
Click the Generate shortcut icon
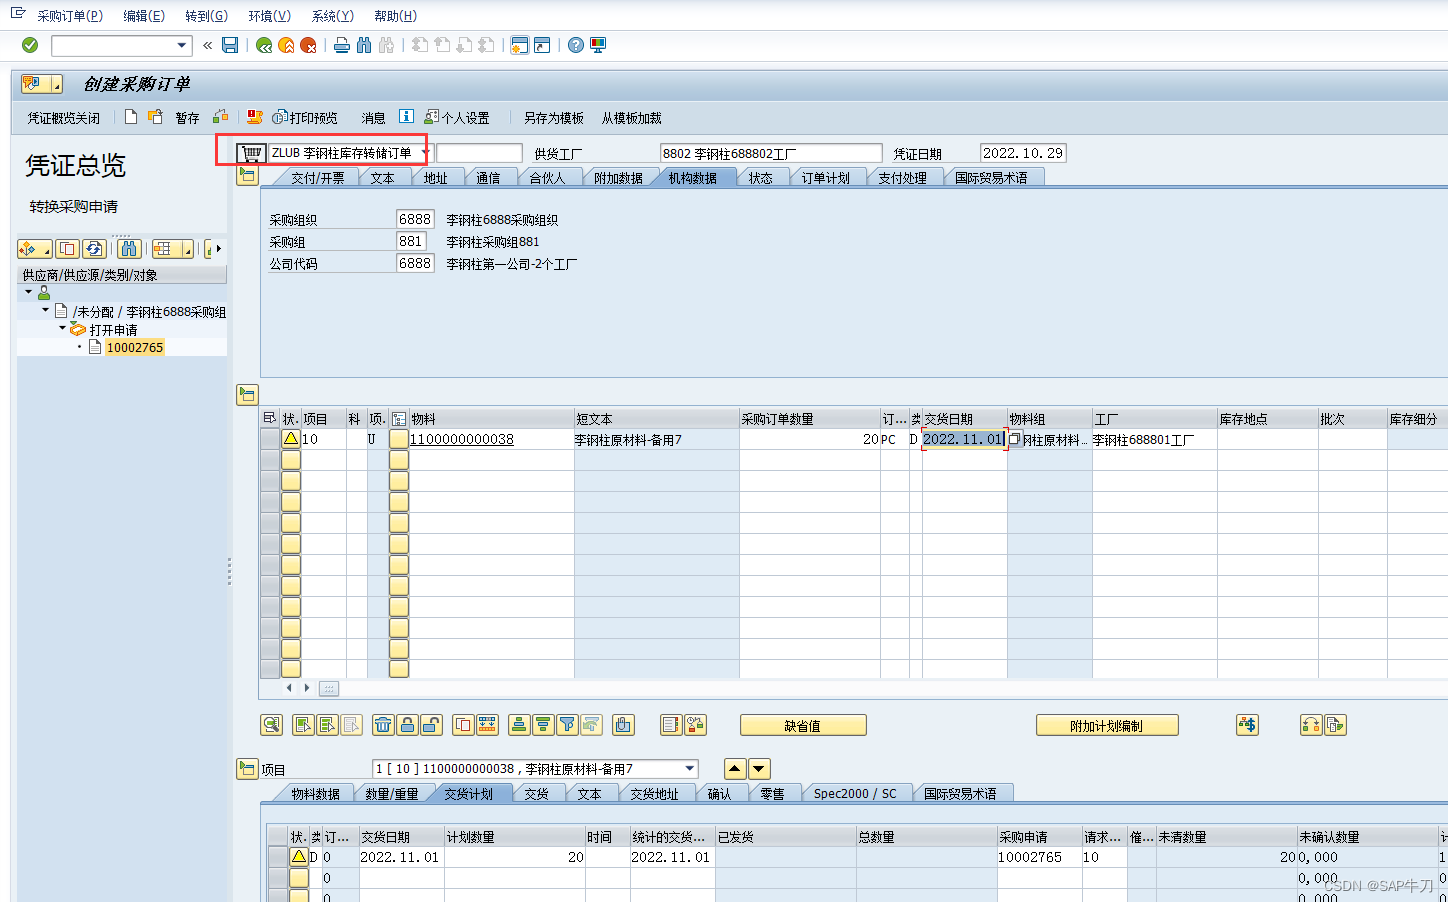pos(542,45)
